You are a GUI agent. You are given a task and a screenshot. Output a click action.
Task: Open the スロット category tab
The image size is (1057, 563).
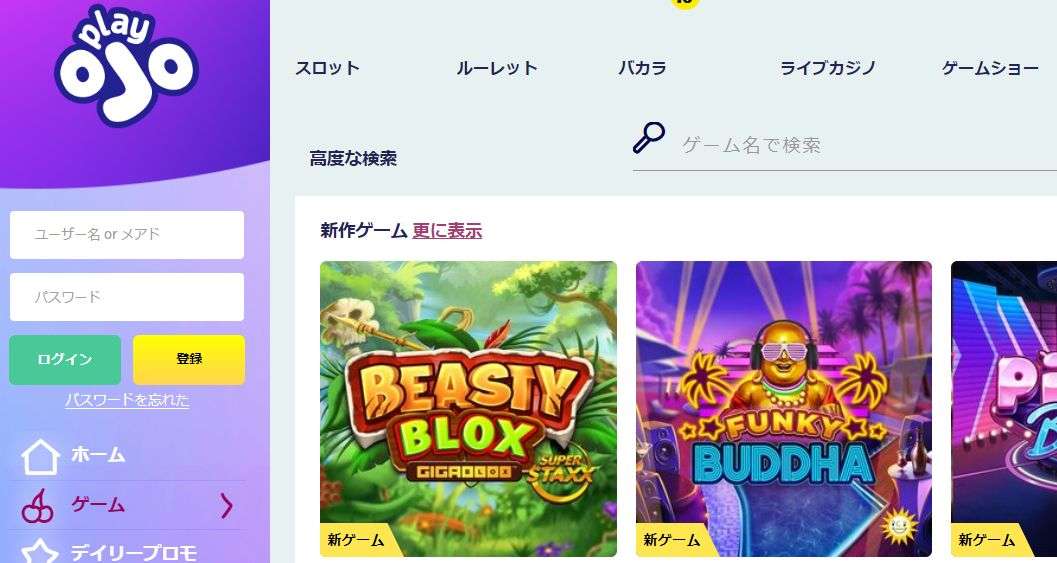328,68
